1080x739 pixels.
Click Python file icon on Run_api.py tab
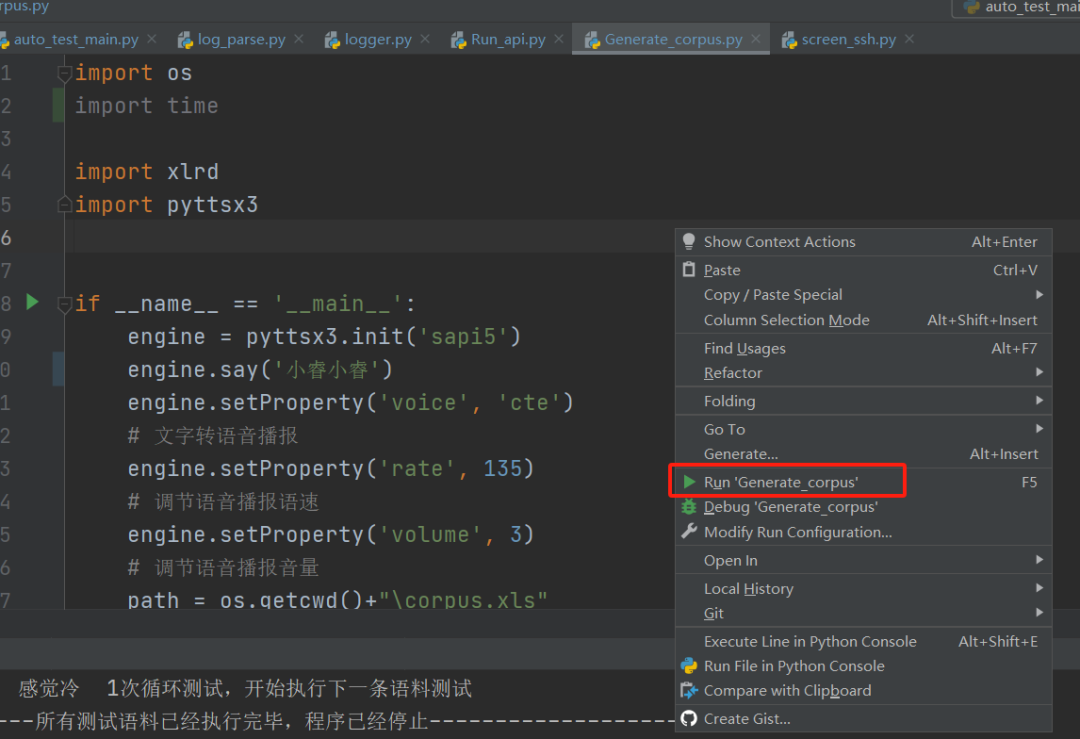tap(459, 40)
